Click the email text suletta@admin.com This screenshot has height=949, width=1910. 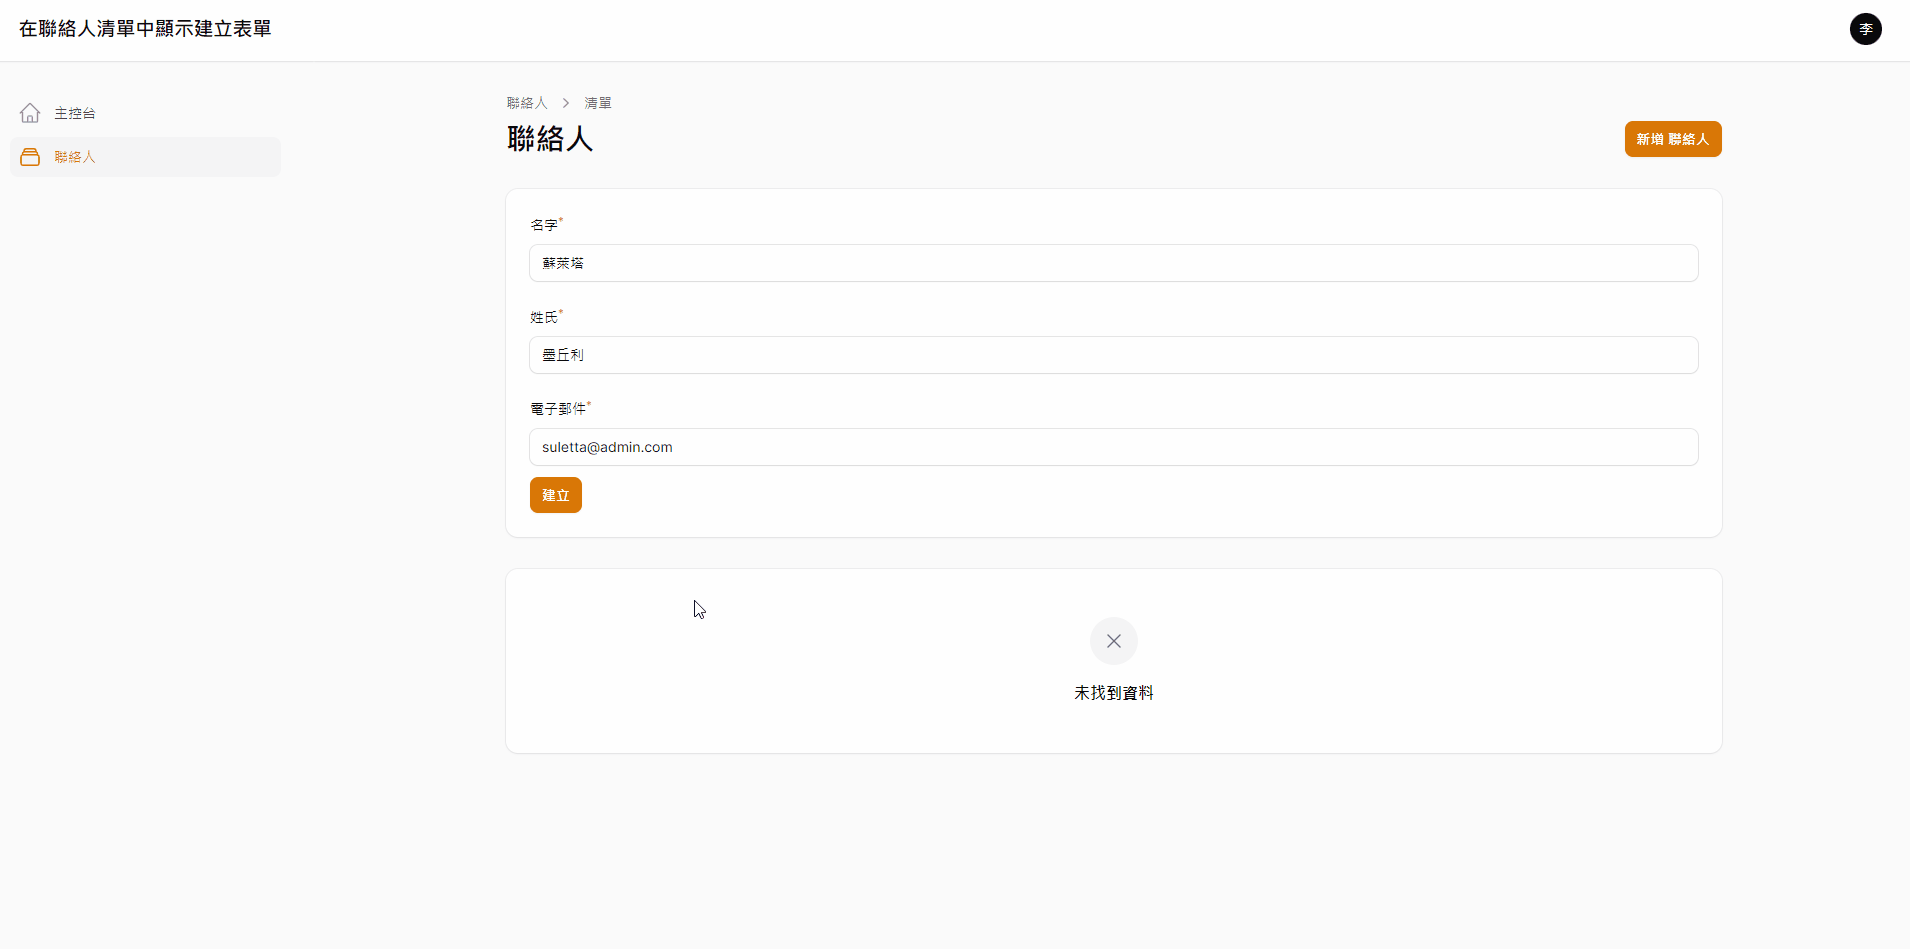click(x=606, y=446)
